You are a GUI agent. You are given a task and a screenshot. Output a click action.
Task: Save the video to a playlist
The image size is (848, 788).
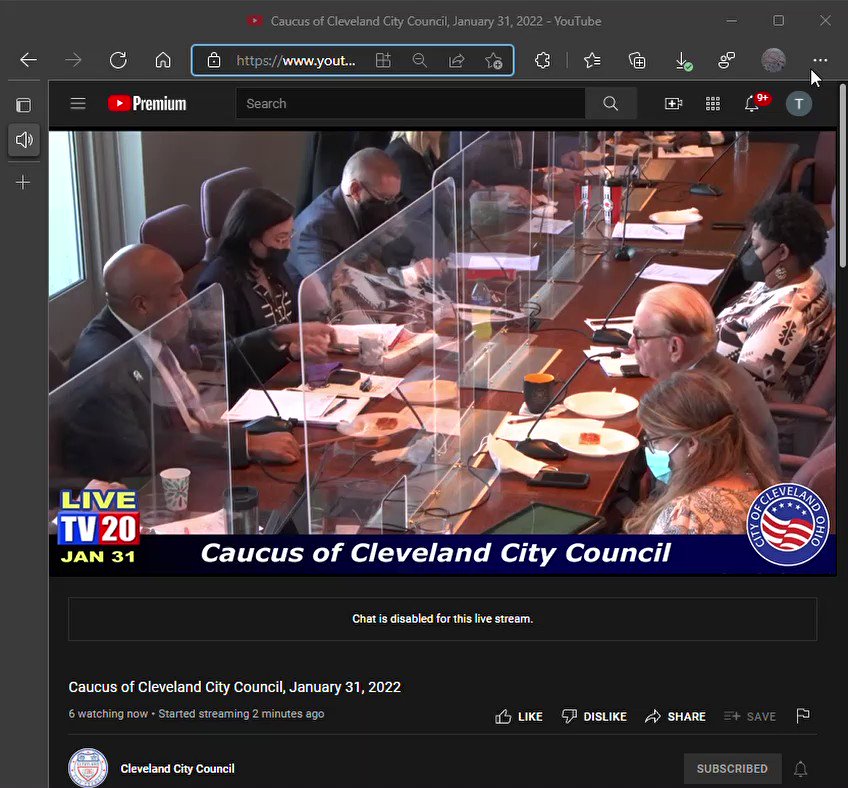(750, 716)
